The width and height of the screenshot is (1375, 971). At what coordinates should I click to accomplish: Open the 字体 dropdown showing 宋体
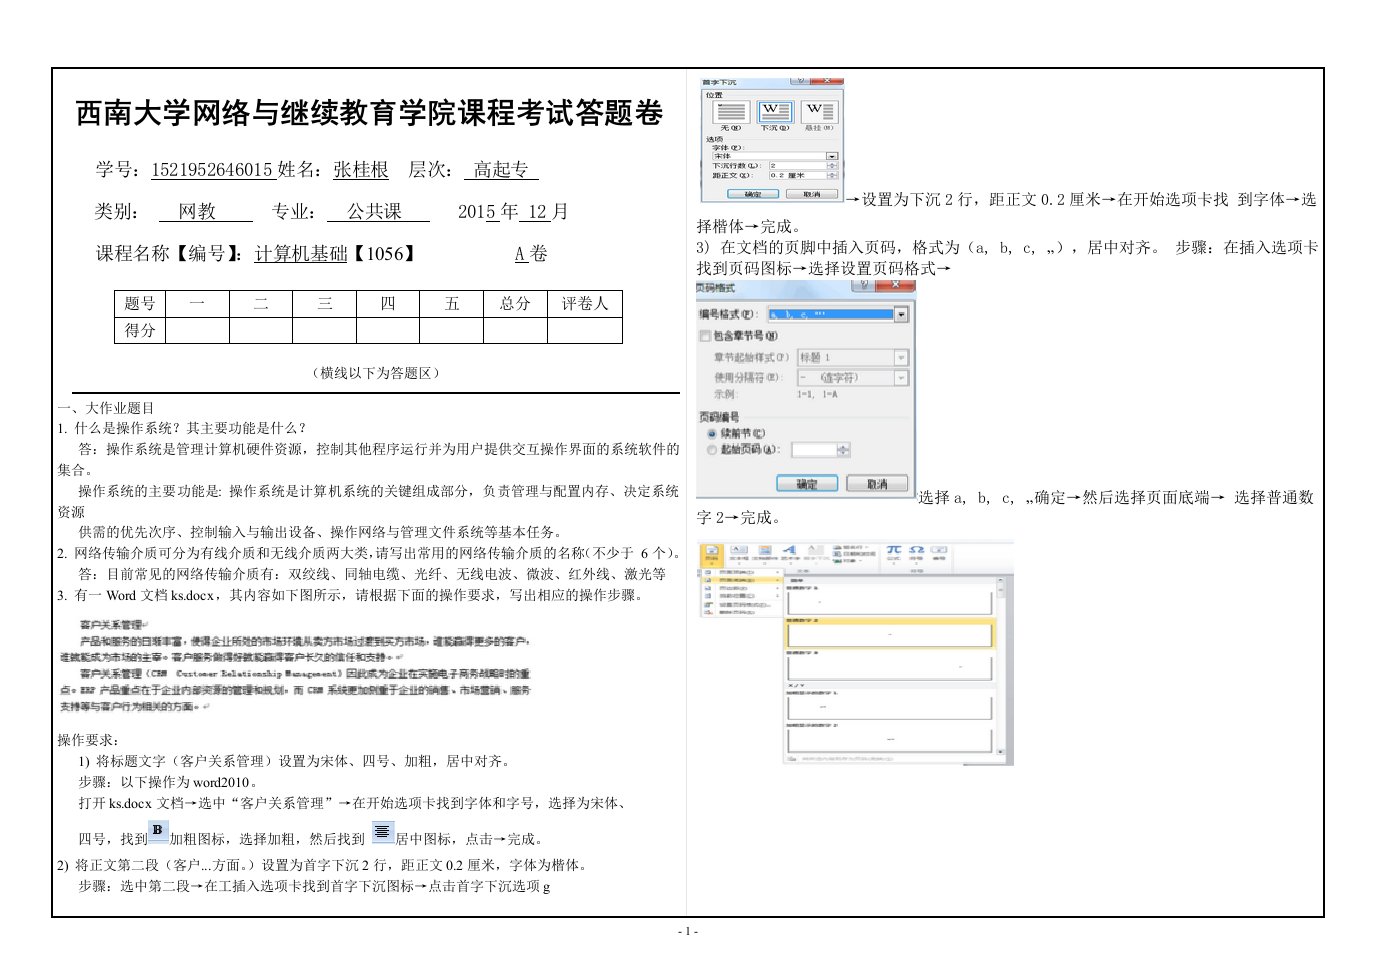coord(775,156)
